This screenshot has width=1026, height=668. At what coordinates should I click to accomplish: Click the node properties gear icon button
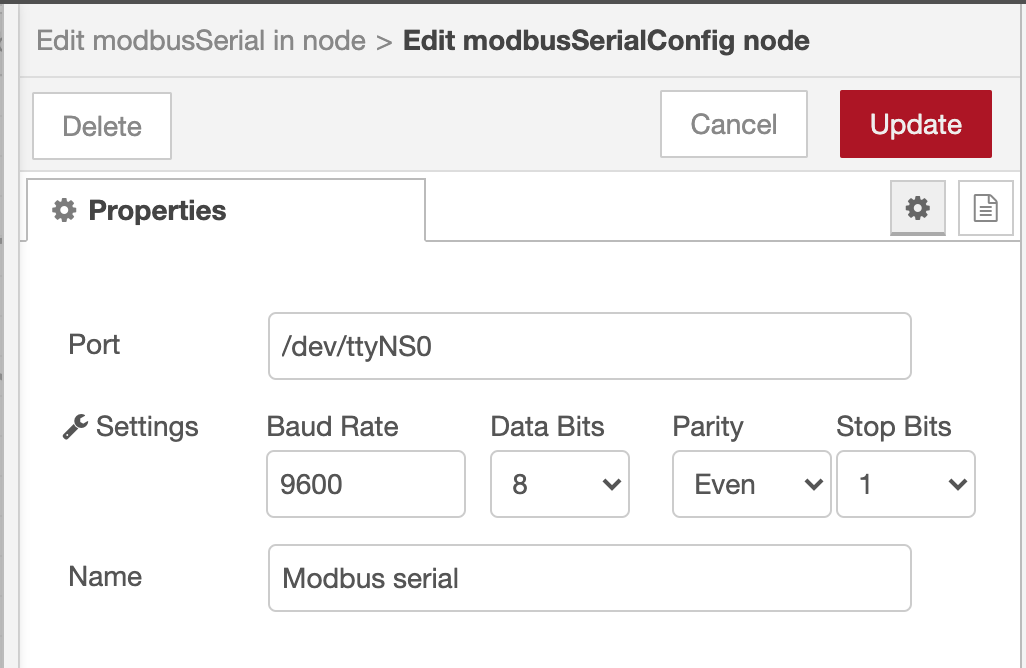coord(917,208)
